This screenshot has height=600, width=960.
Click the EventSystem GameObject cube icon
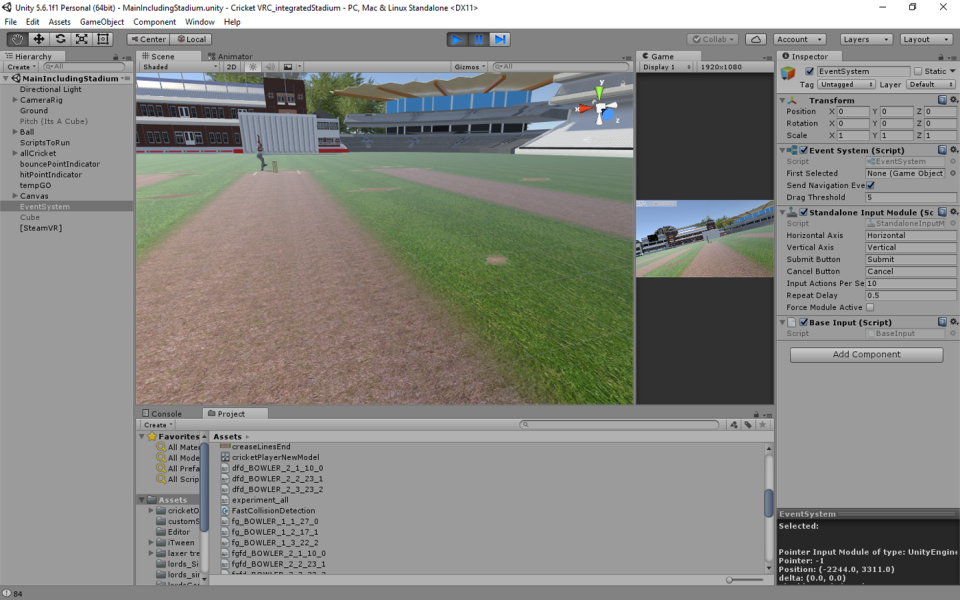[x=788, y=73]
